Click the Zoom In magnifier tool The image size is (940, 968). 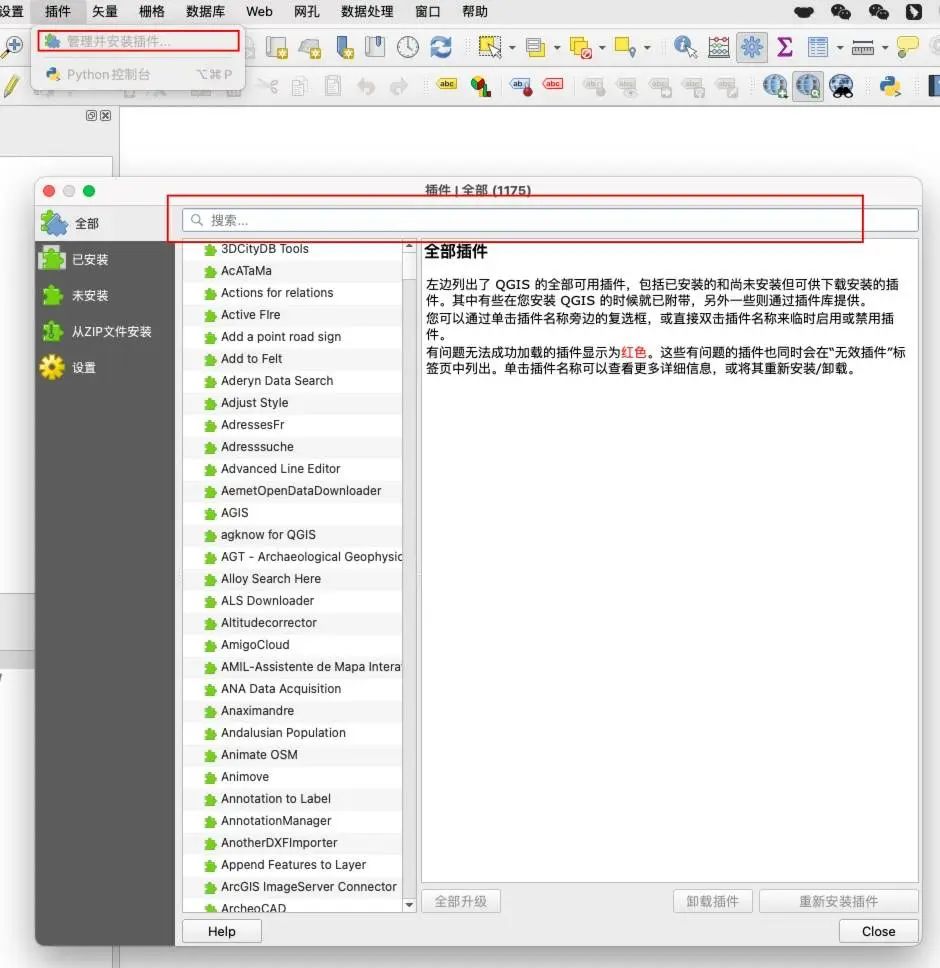(x=11, y=46)
